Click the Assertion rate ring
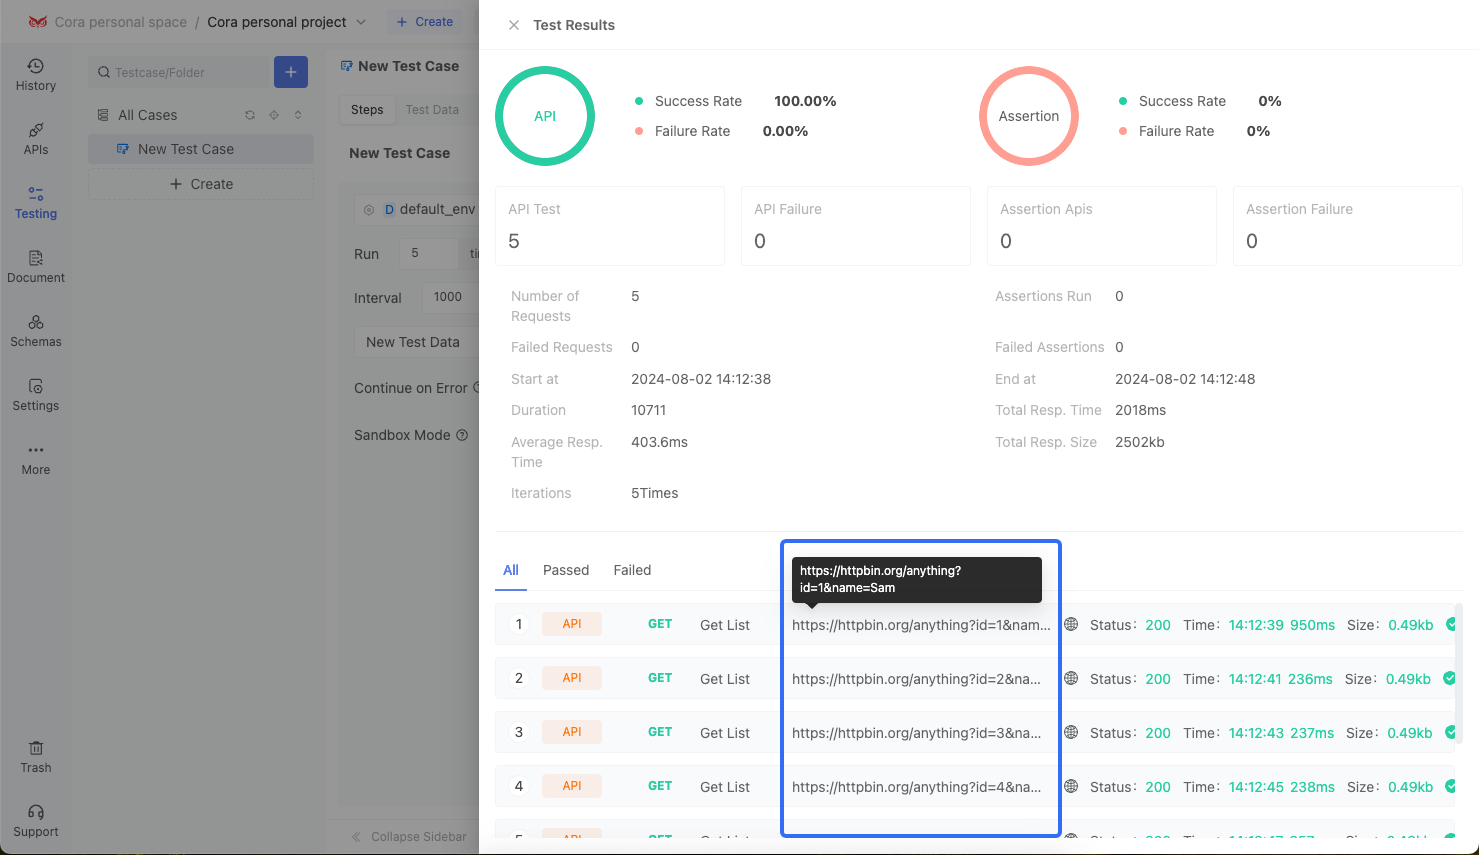Screen dimensions: 1479x855 pyautogui.click(x=1029, y=116)
